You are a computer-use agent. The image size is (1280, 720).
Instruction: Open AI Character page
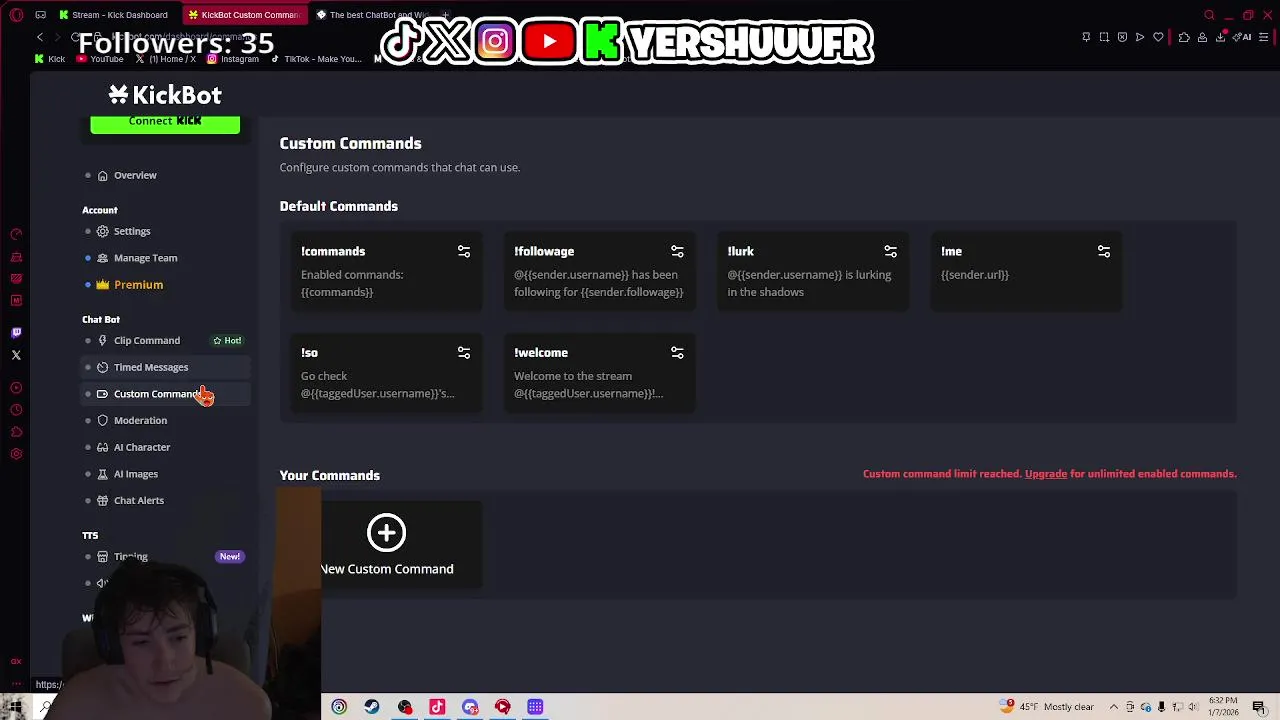(141, 447)
